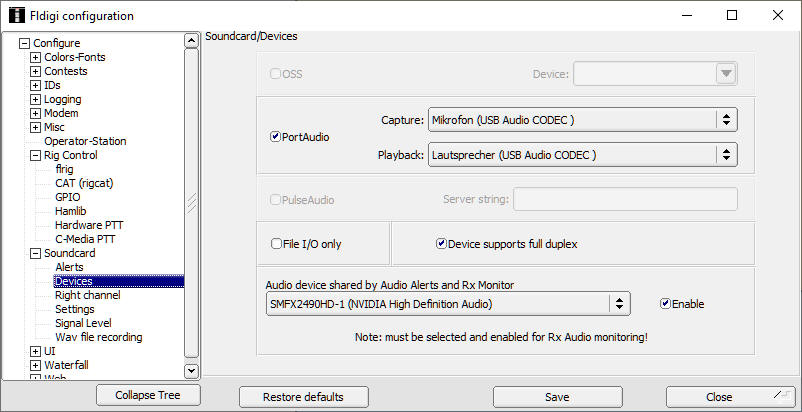Uncheck Device supports full duplex

tap(441, 243)
